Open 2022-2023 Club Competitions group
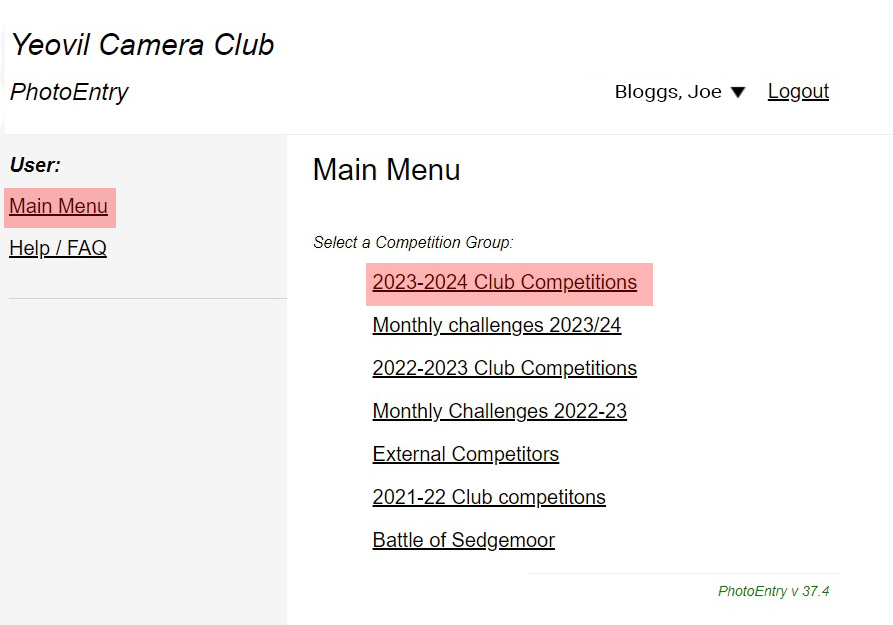The height and width of the screenshot is (625, 893). click(504, 369)
